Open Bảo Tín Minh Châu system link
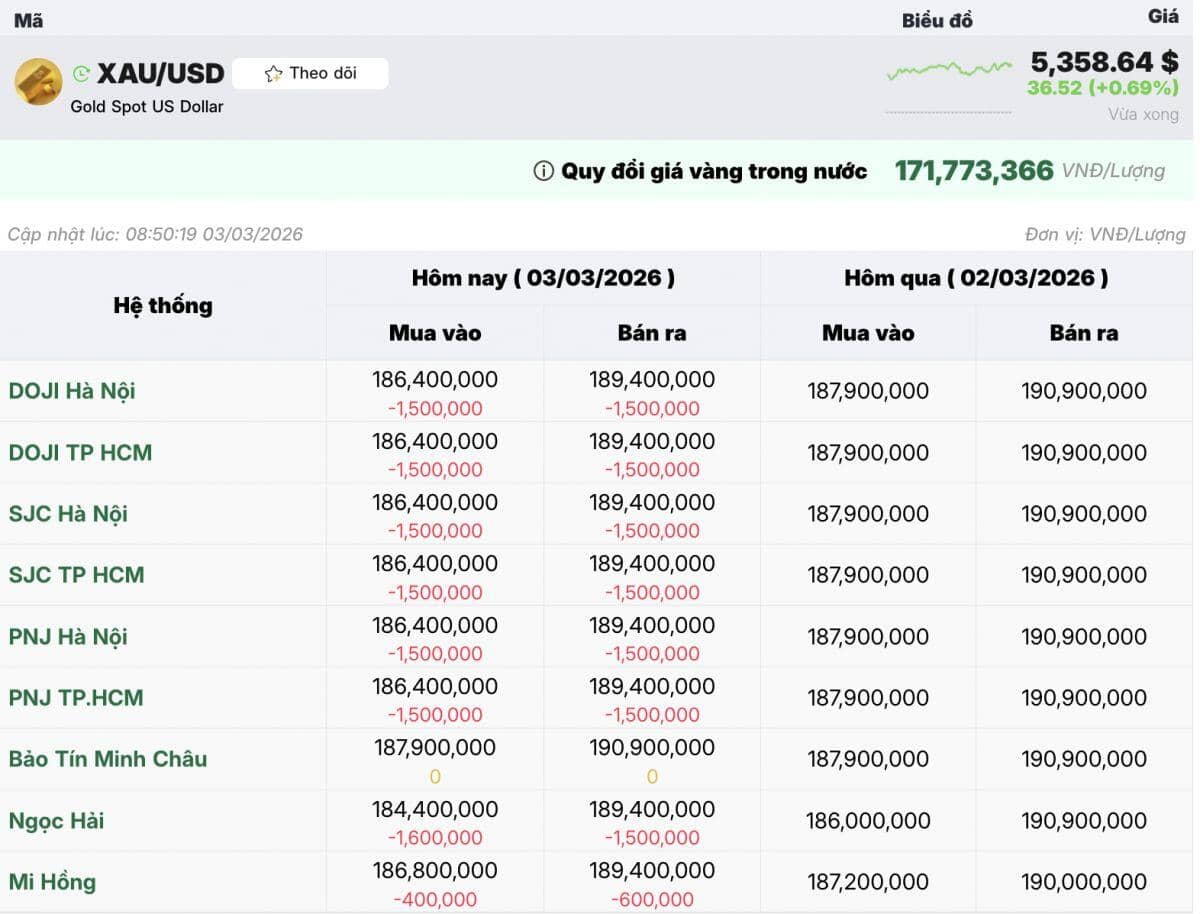The height and width of the screenshot is (914, 1200). point(108,759)
